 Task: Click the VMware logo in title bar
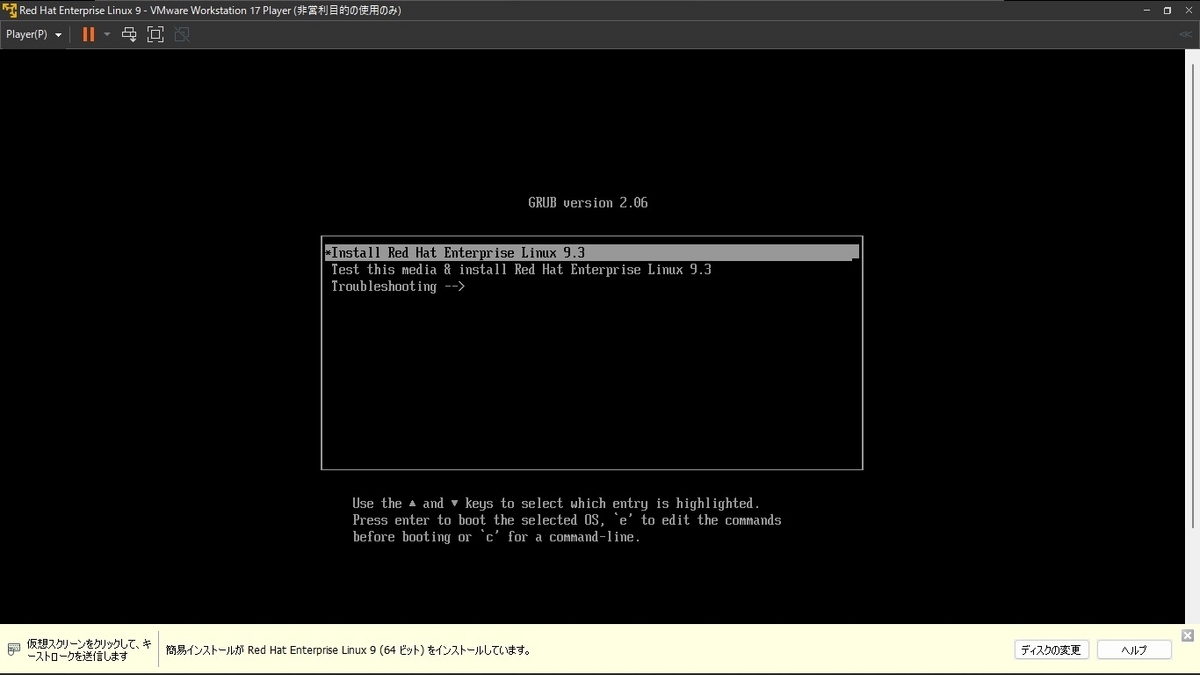[9, 10]
